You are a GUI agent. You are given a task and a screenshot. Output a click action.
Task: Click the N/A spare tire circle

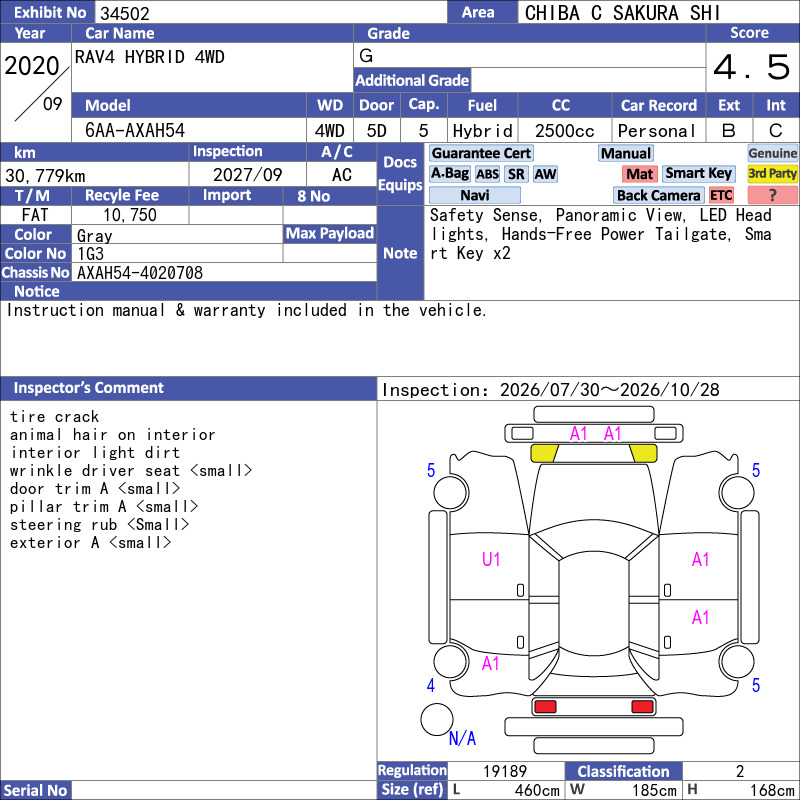pos(437,719)
